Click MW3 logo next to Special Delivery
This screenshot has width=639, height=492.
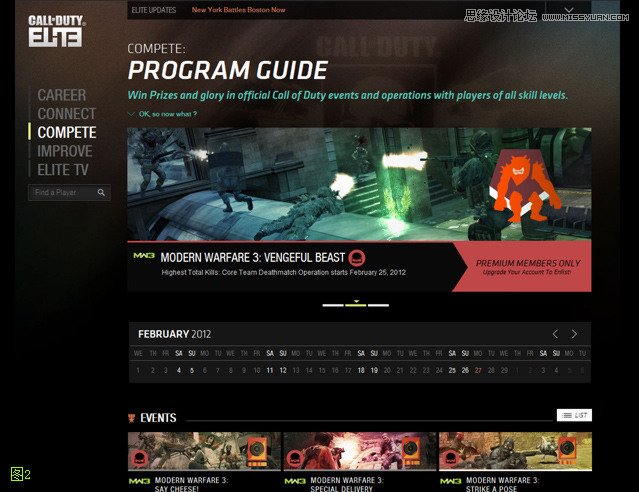click(x=295, y=481)
